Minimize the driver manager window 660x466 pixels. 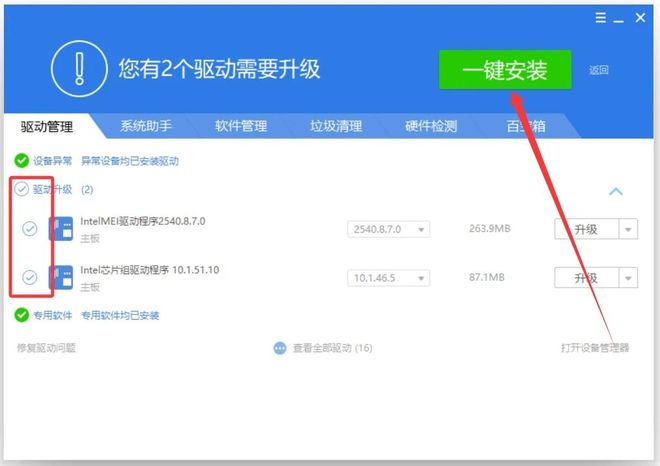(x=618, y=19)
